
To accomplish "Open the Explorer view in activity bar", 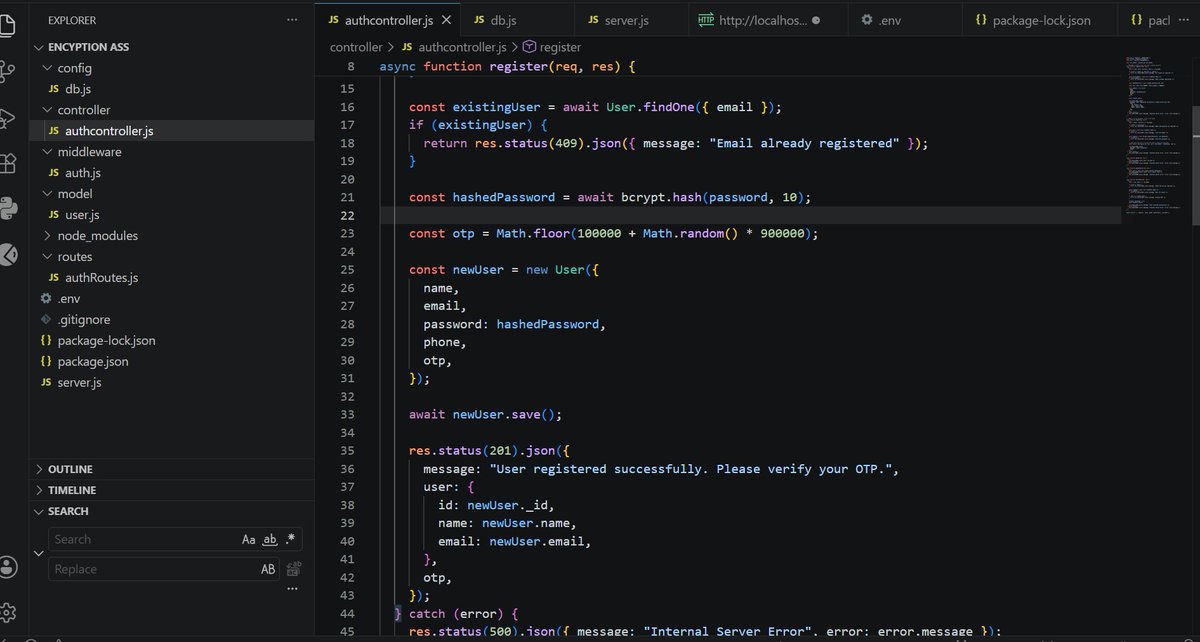I will pos(8,26).
